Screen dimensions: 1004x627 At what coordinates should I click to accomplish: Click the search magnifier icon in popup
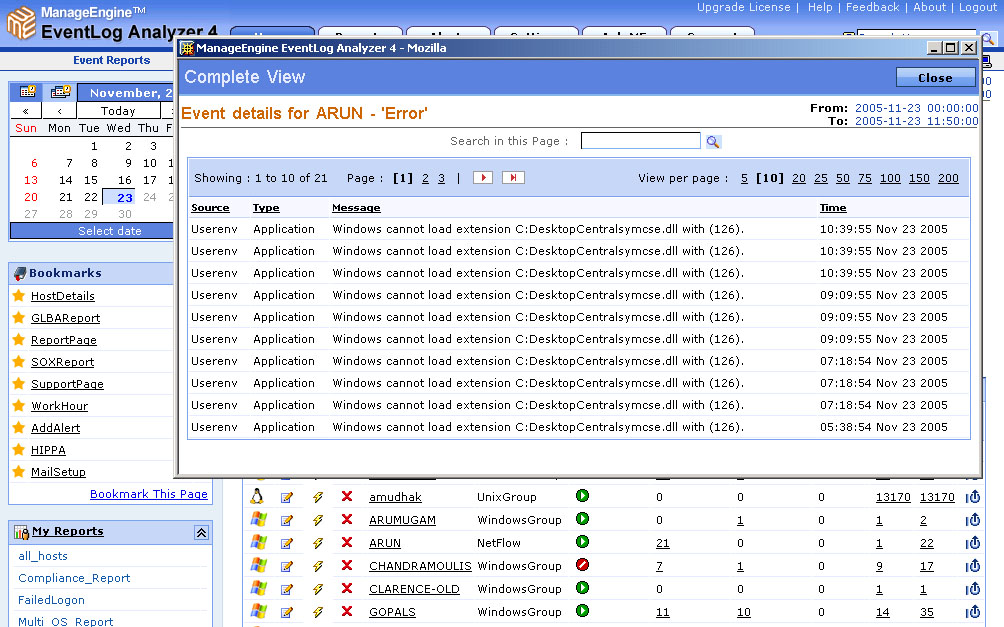point(713,142)
